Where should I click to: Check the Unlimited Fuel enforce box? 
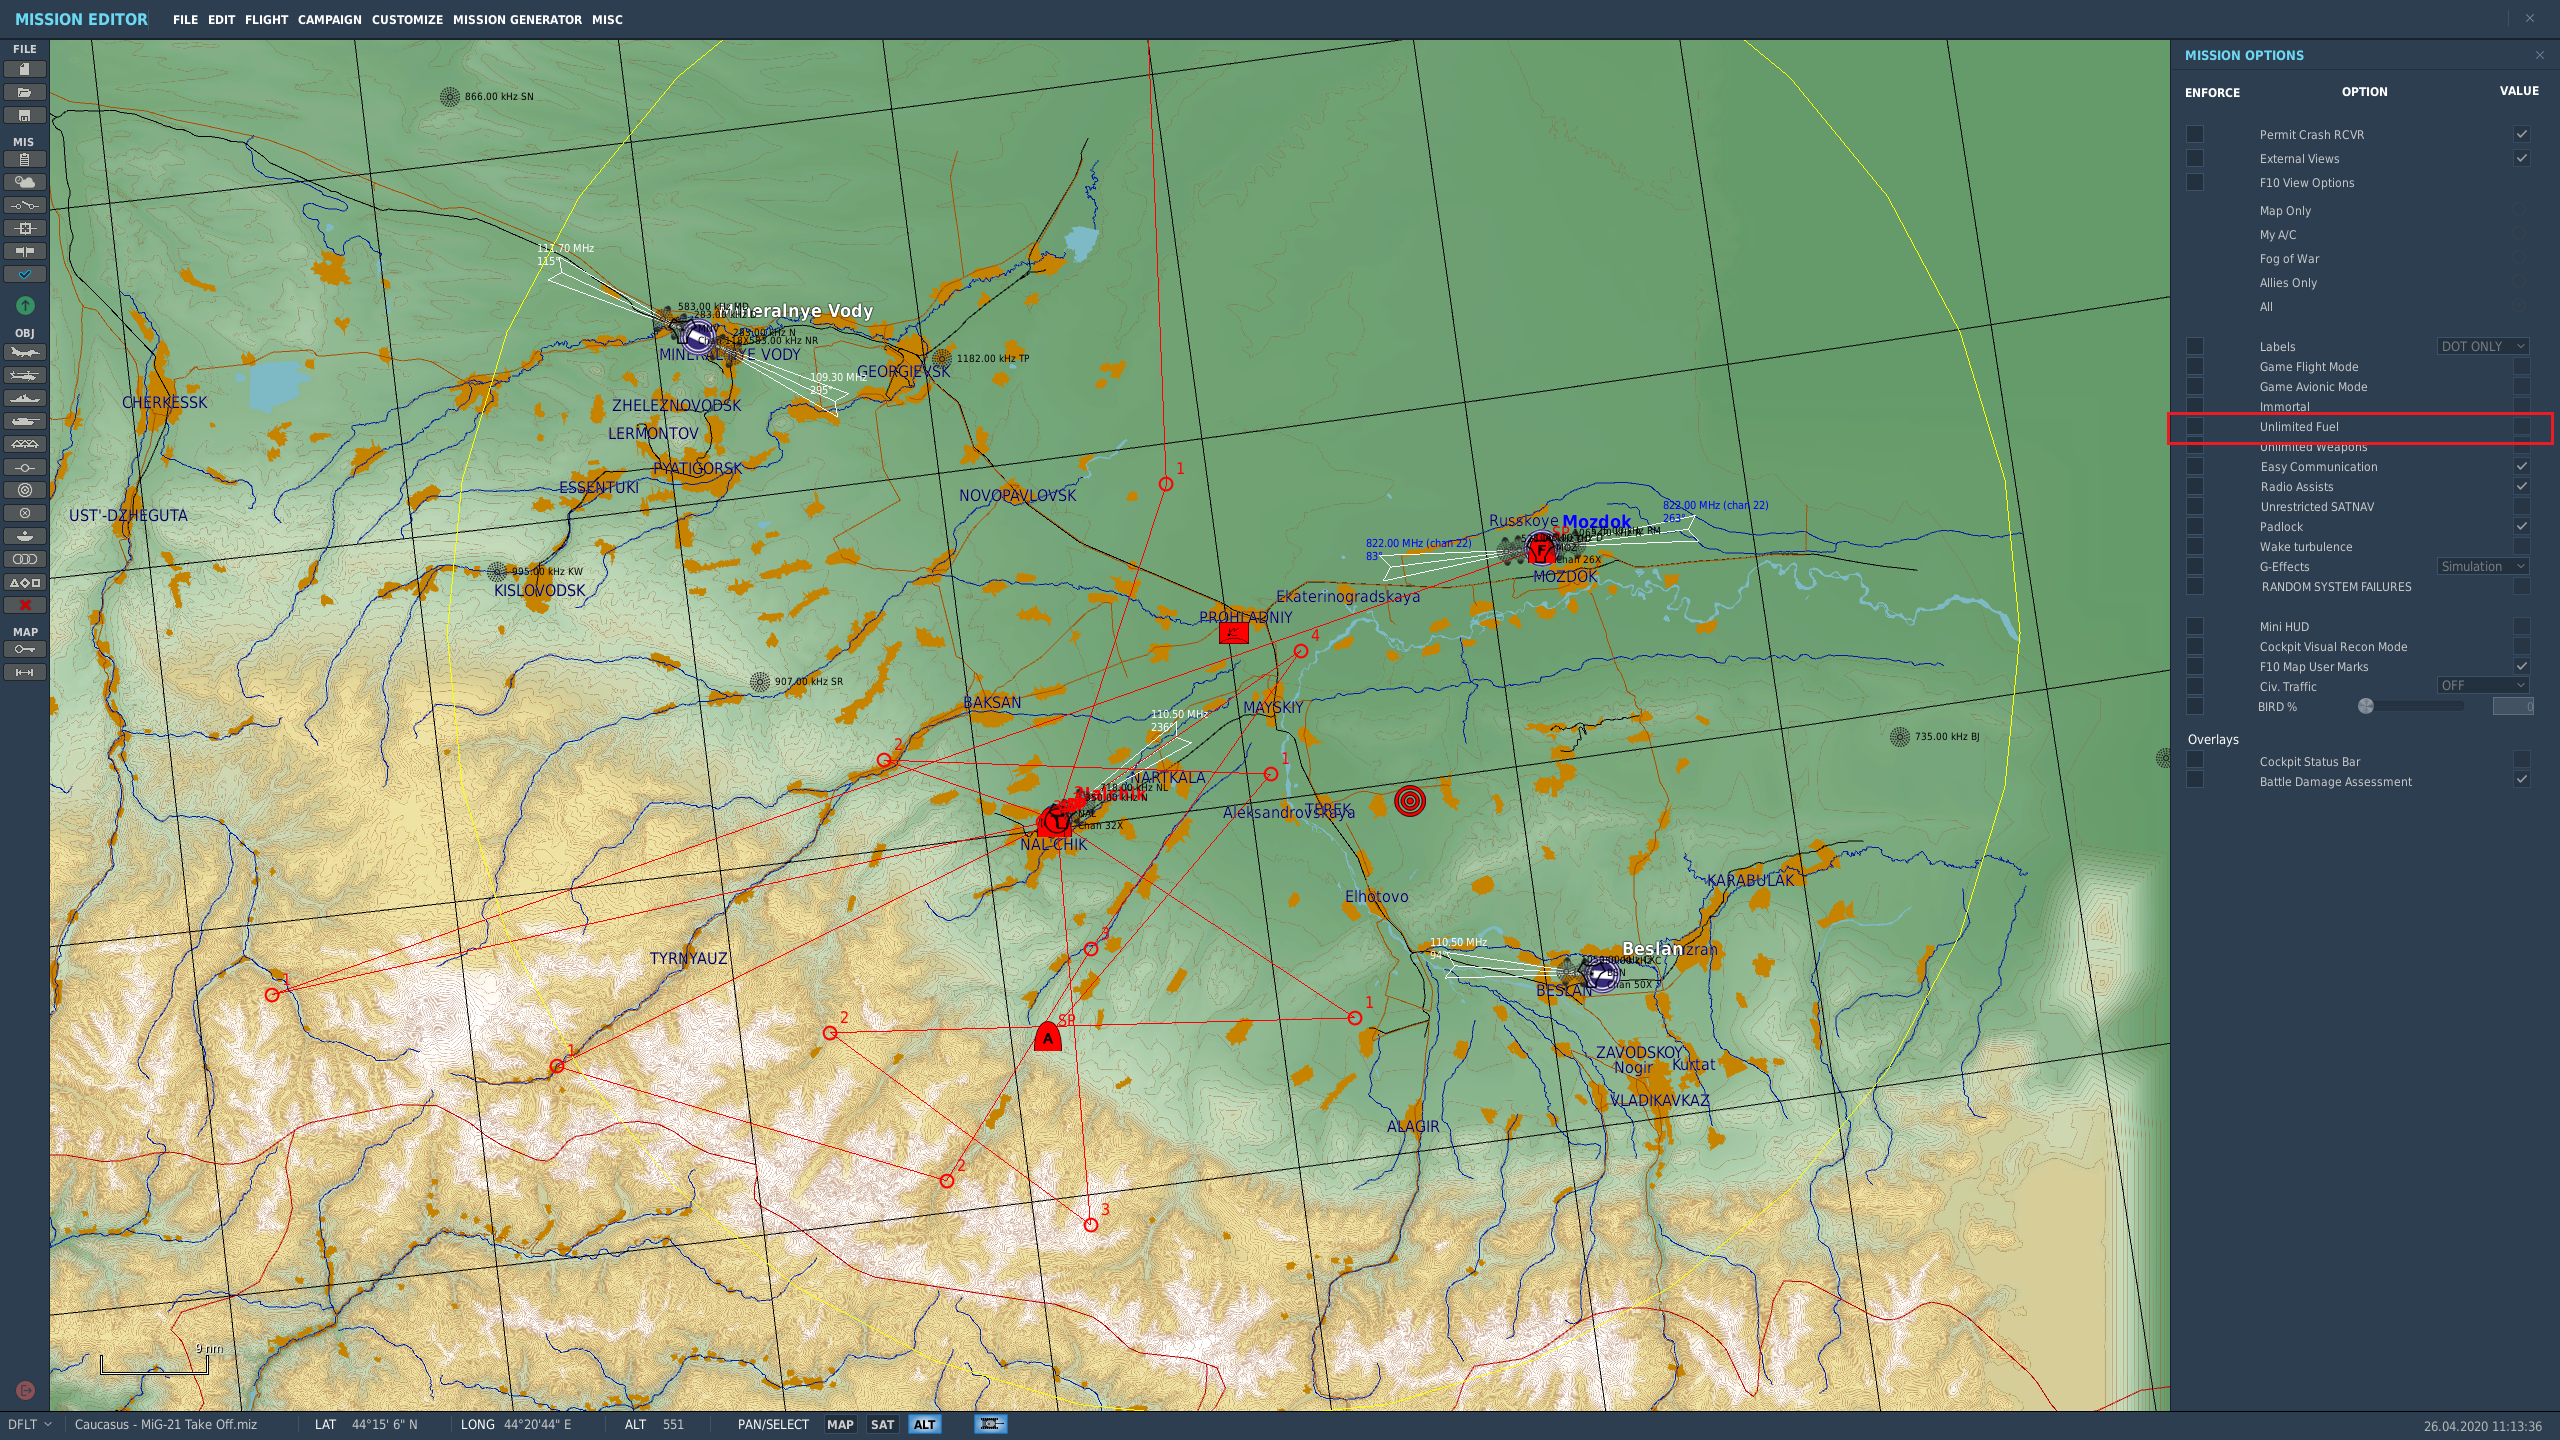tap(2195, 426)
